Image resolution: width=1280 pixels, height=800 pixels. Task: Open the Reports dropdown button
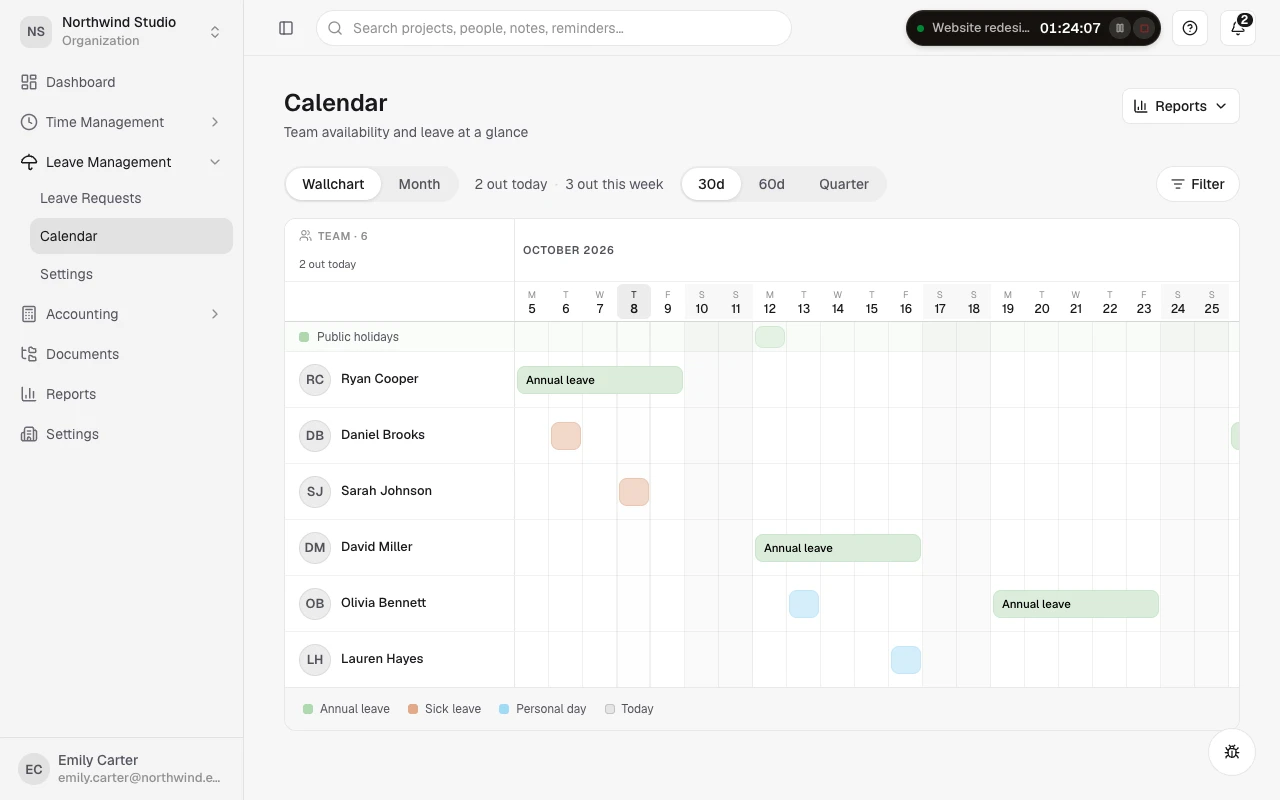(x=1181, y=106)
